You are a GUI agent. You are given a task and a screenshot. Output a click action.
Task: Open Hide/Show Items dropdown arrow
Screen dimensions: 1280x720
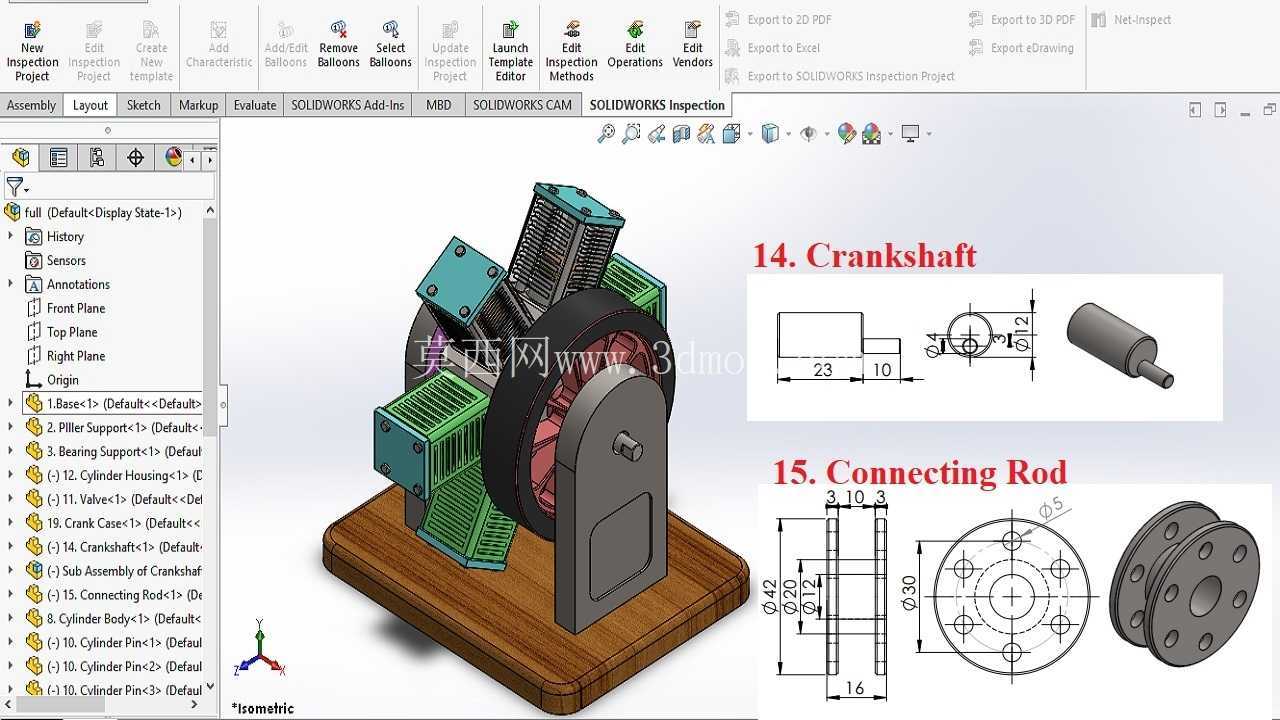[827, 134]
